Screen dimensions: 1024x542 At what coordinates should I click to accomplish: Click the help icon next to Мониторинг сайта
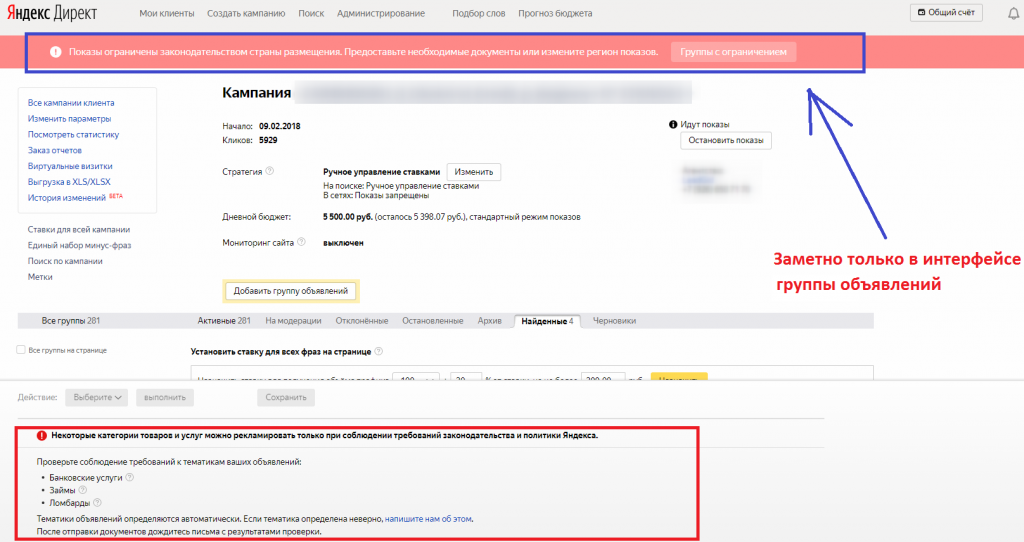click(302, 242)
